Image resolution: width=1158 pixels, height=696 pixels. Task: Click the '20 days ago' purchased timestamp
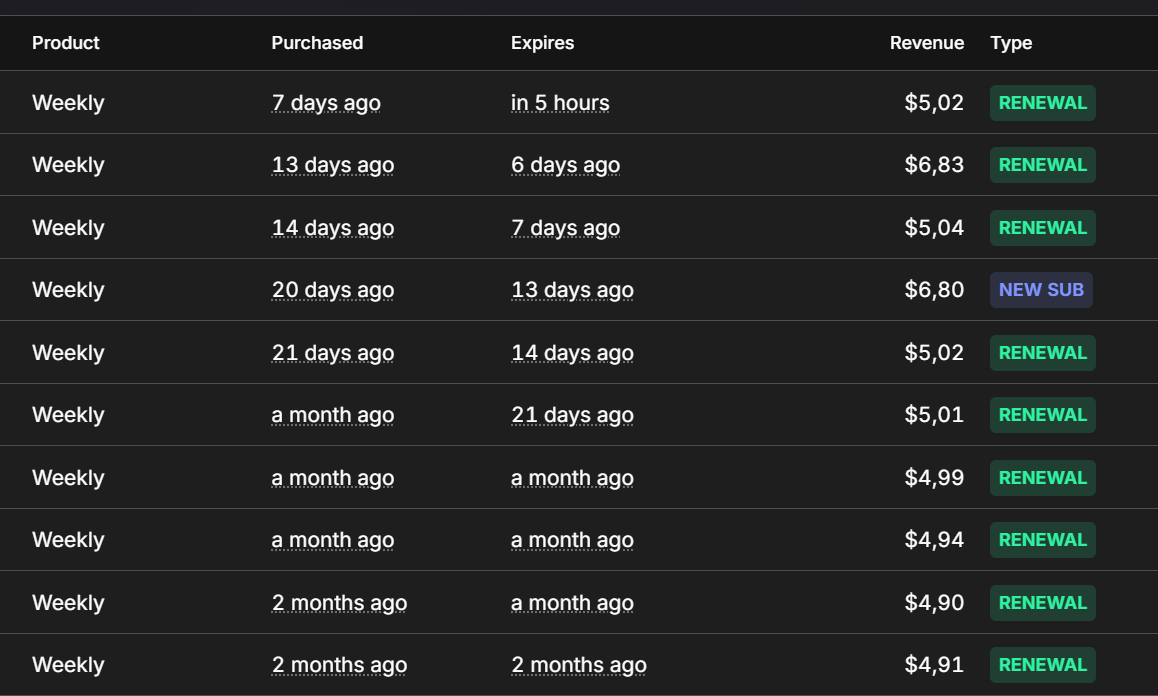tap(332, 290)
